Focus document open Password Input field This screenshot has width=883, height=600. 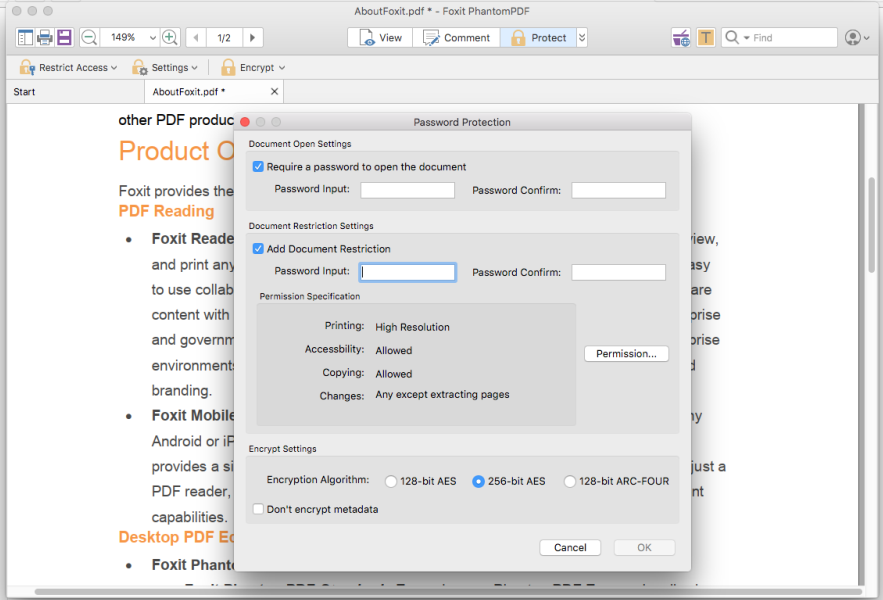point(407,190)
